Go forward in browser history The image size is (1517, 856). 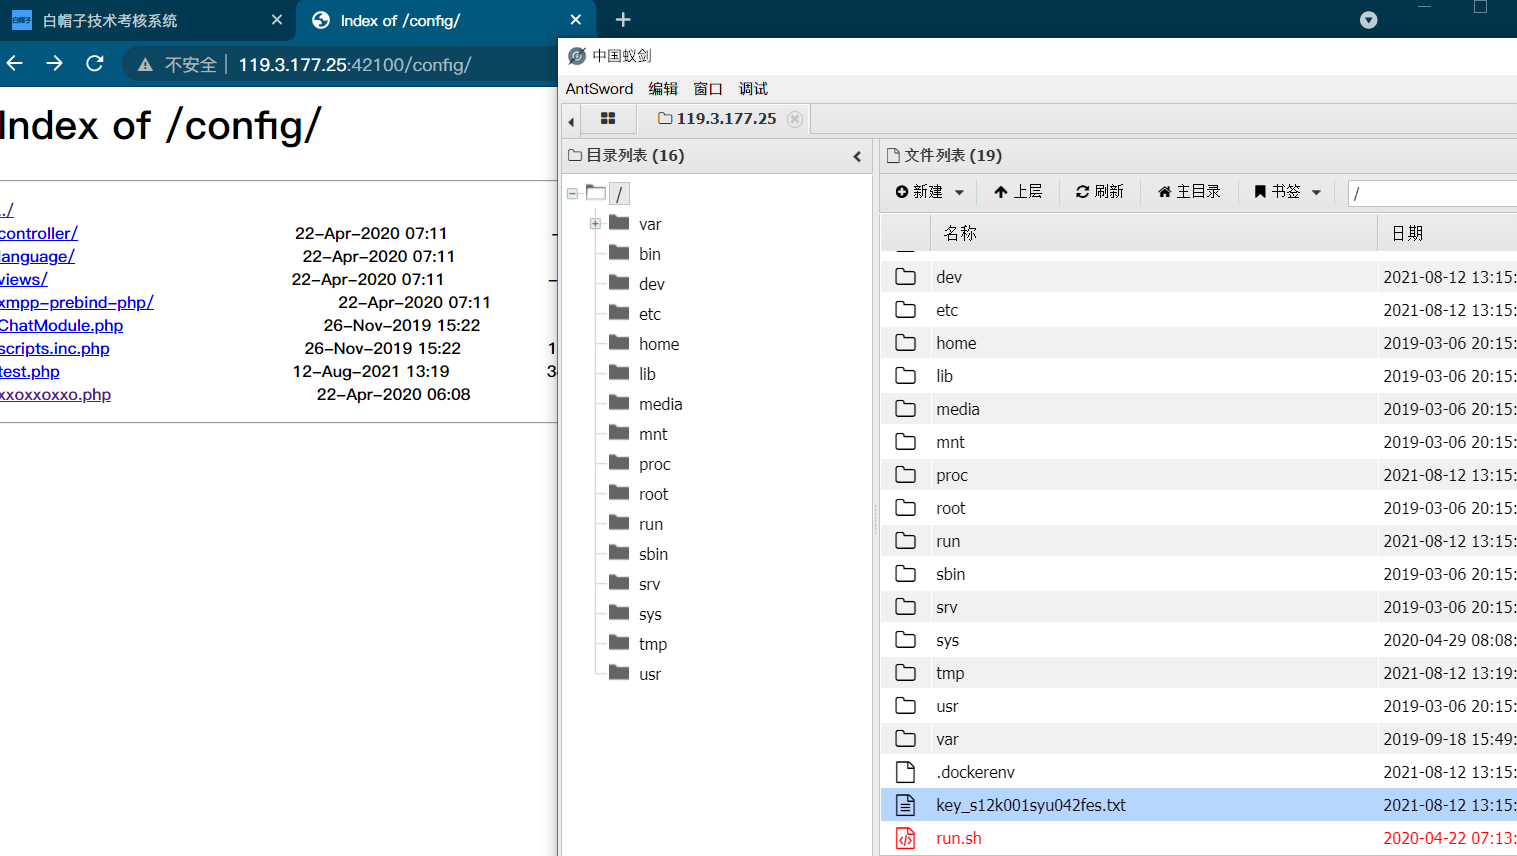[54, 64]
